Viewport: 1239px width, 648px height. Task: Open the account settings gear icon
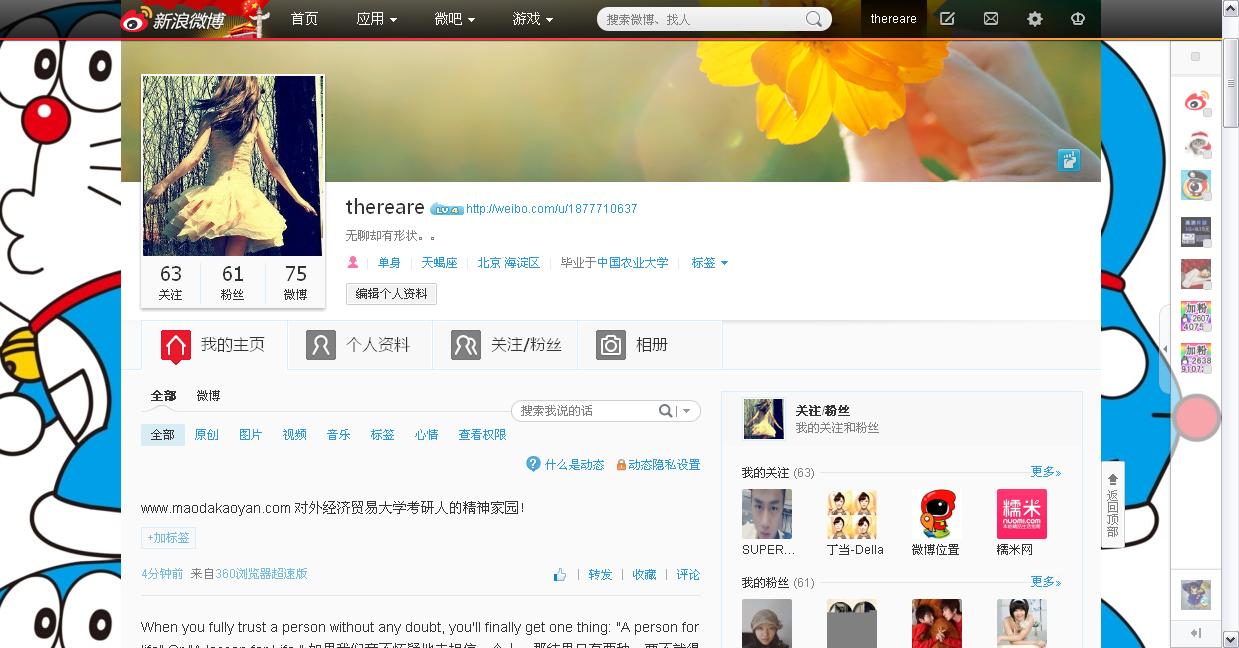(1035, 19)
